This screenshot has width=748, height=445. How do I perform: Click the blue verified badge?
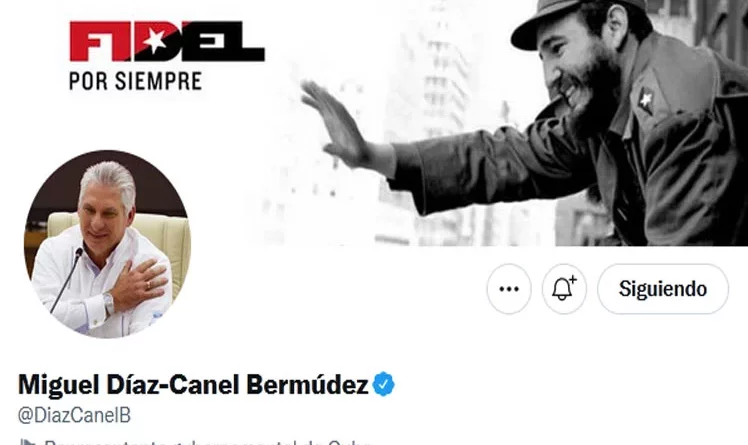[x=384, y=384]
